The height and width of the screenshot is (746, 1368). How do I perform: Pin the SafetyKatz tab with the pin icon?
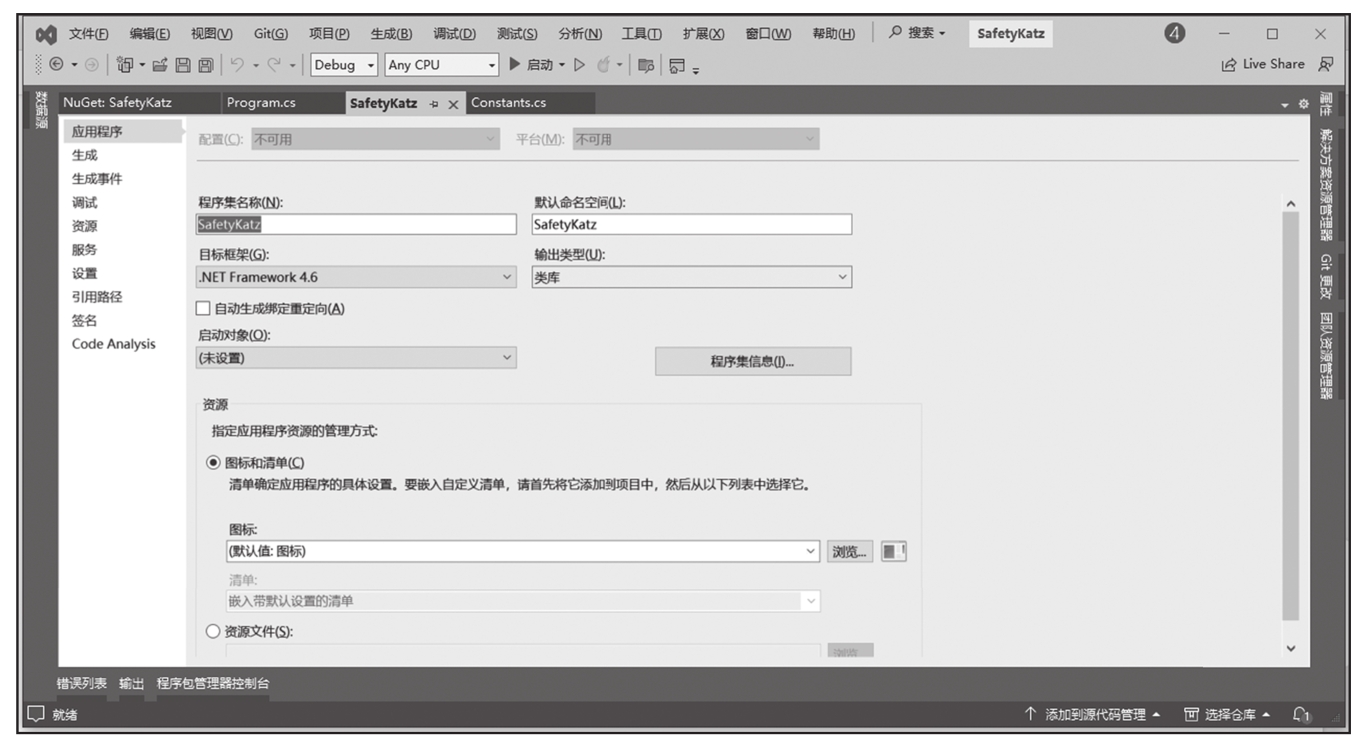(433, 103)
